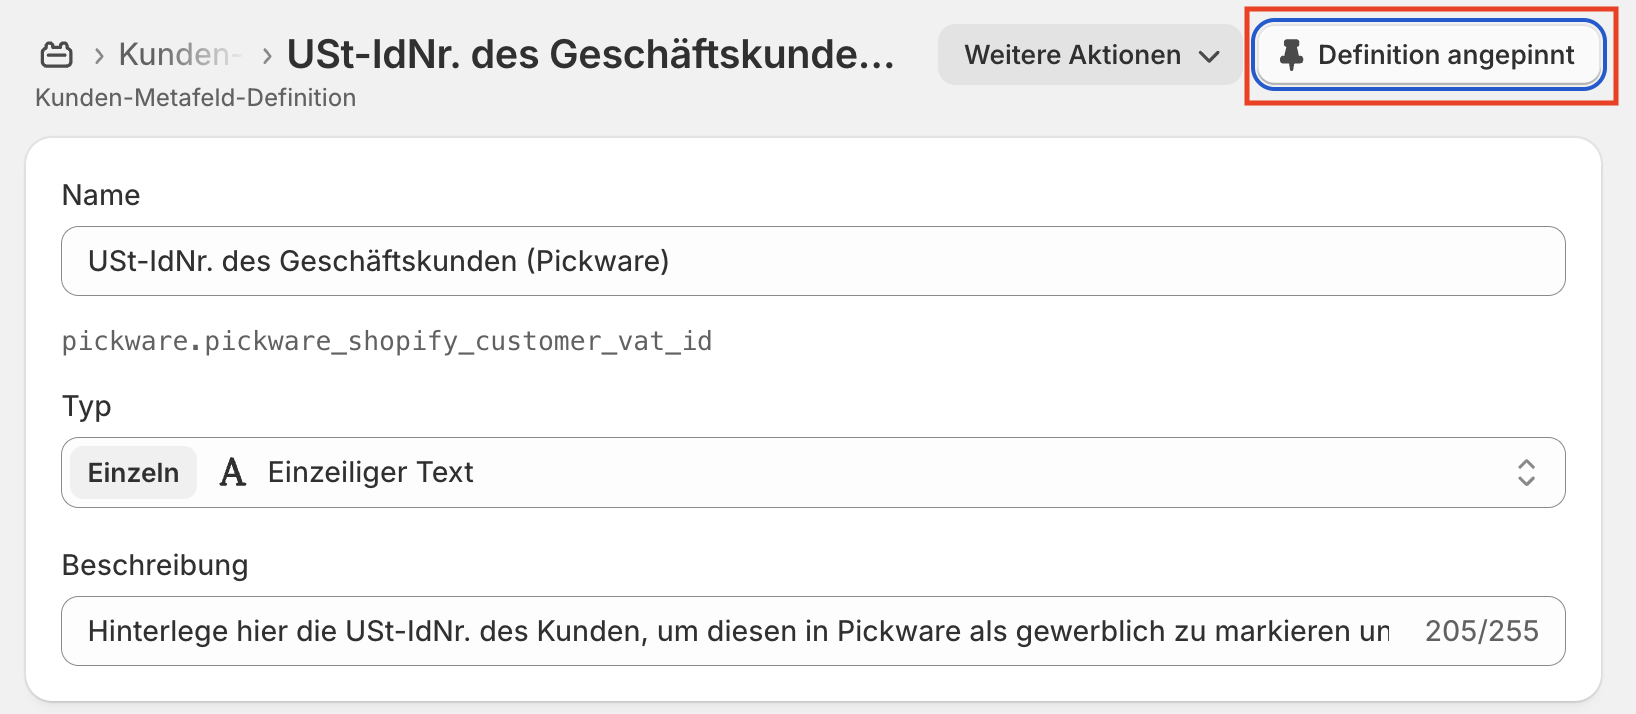Click the USt-IdNr. des Geschäftskunde page title
Screen dimensions: 1636x714
click(590, 55)
